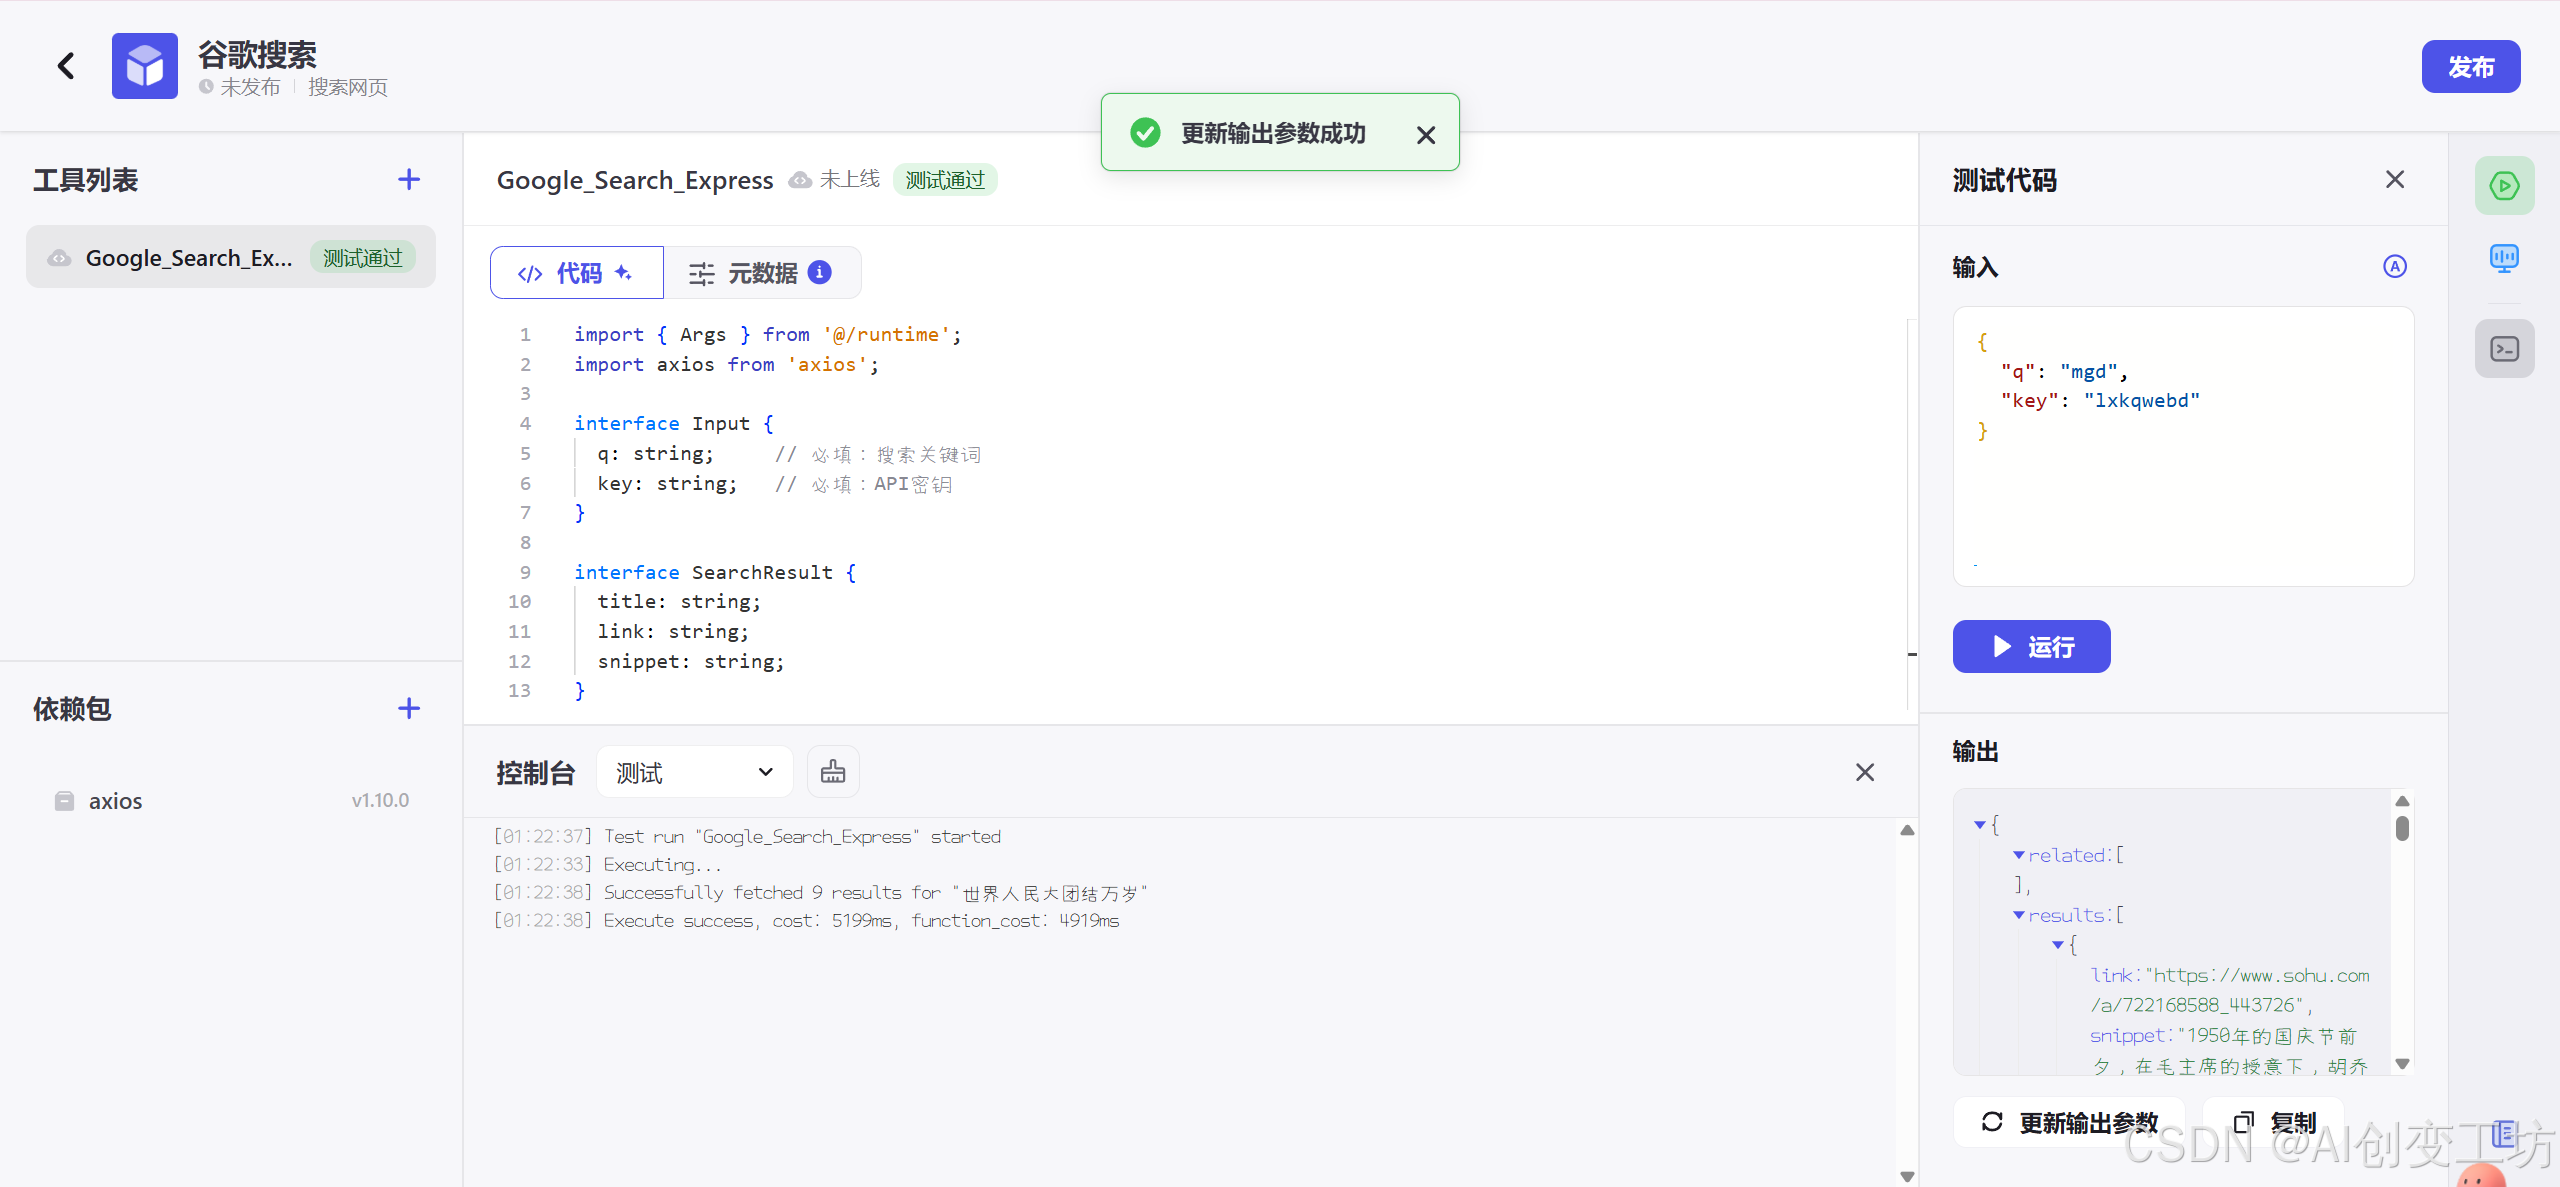The width and height of the screenshot is (2560, 1187).
Task: Clear console logs with broom icon
Action: pyautogui.click(x=832, y=772)
